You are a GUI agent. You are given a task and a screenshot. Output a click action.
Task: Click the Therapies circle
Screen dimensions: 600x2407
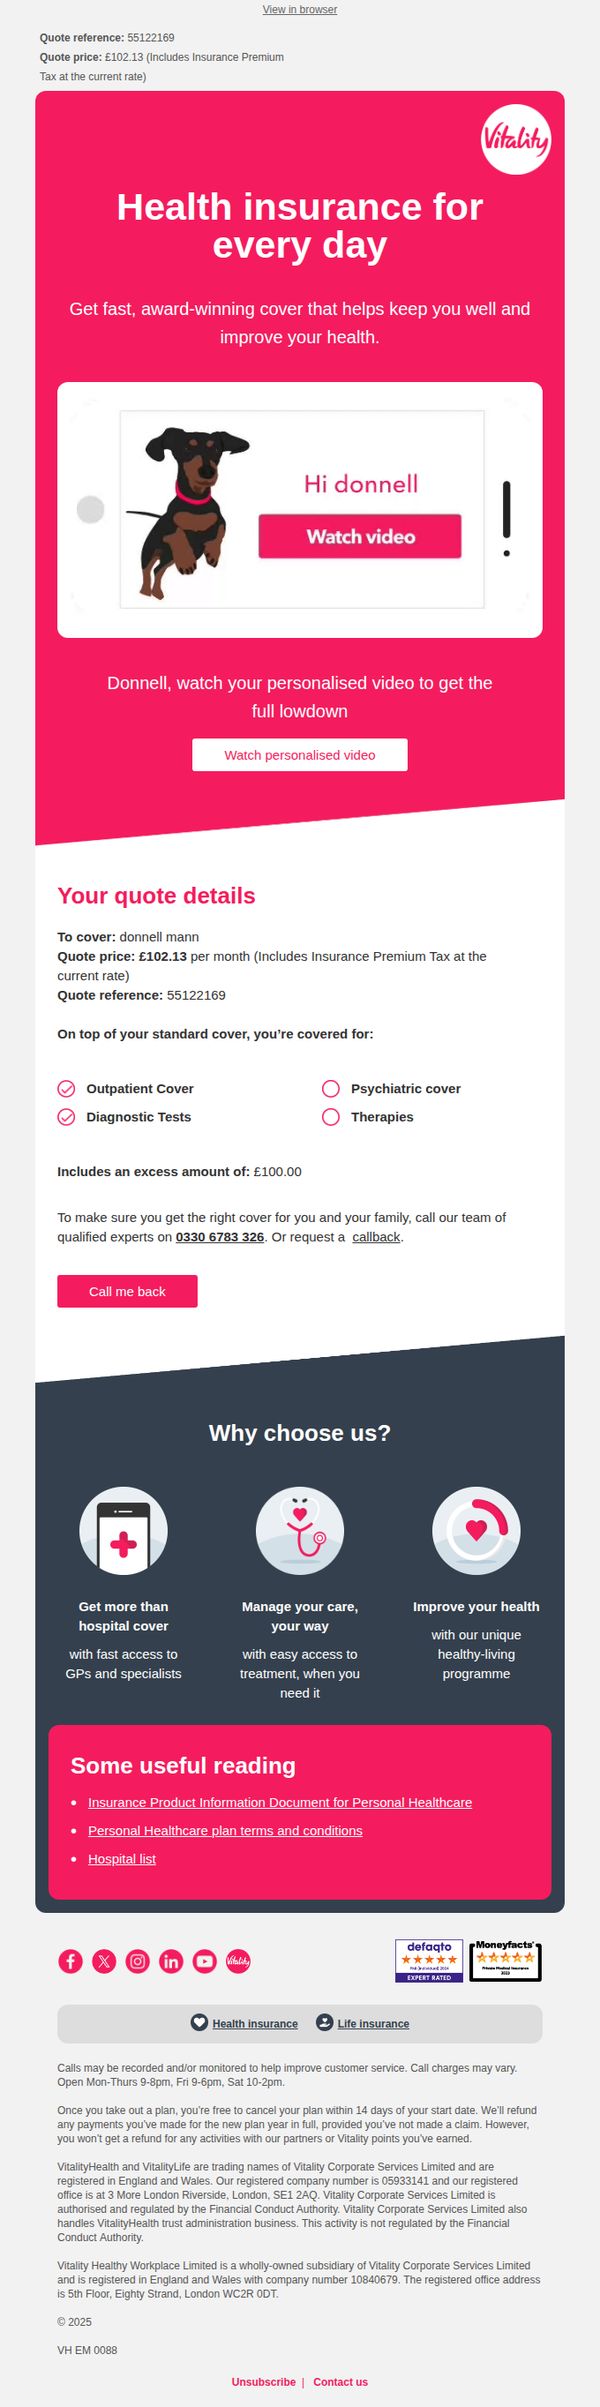tap(331, 1117)
